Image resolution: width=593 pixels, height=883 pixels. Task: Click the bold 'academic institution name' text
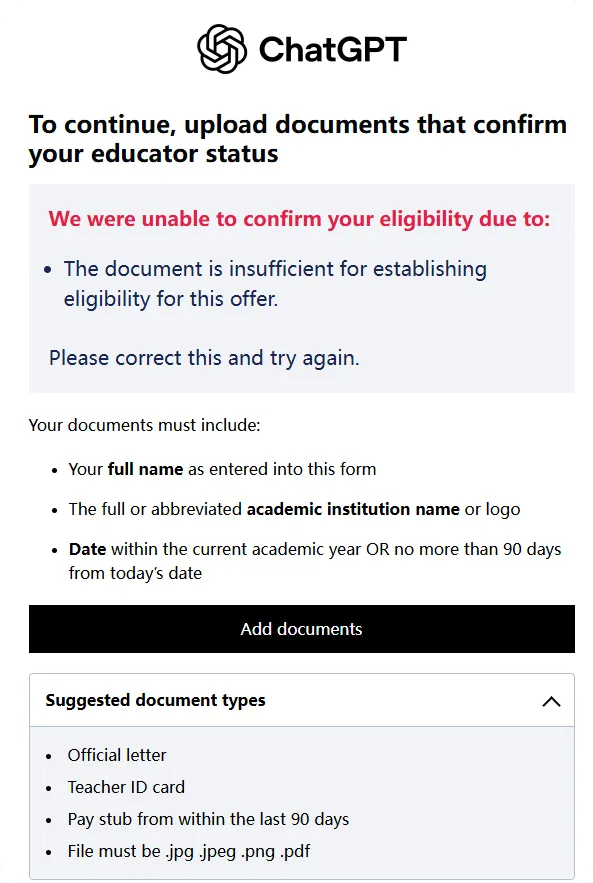click(x=353, y=509)
